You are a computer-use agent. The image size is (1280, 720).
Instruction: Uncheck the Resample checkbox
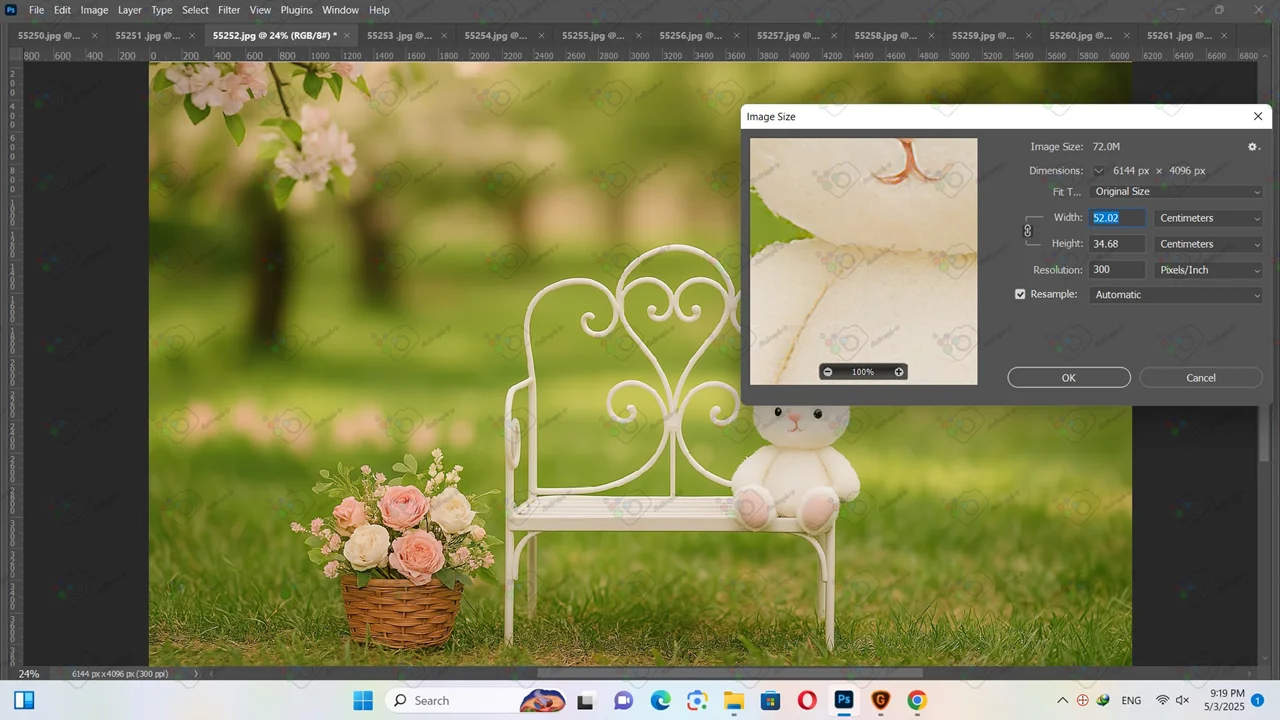(1020, 295)
